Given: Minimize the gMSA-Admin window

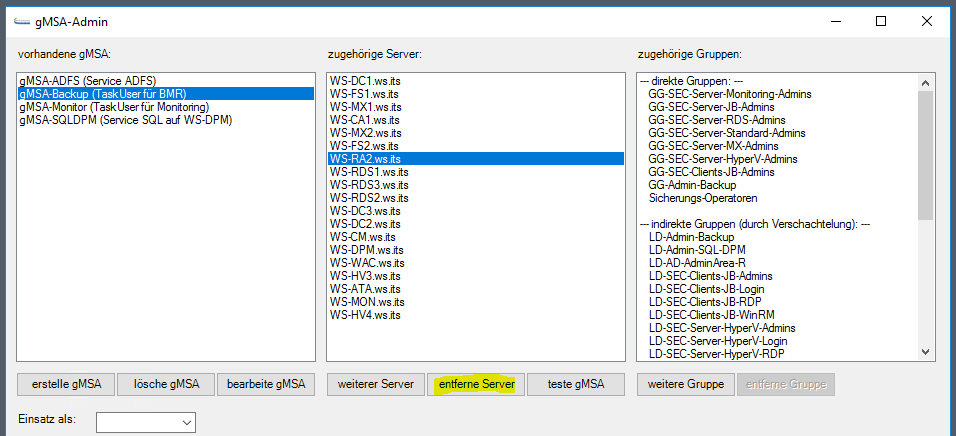Looking at the screenshot, I should click(835, 21).
